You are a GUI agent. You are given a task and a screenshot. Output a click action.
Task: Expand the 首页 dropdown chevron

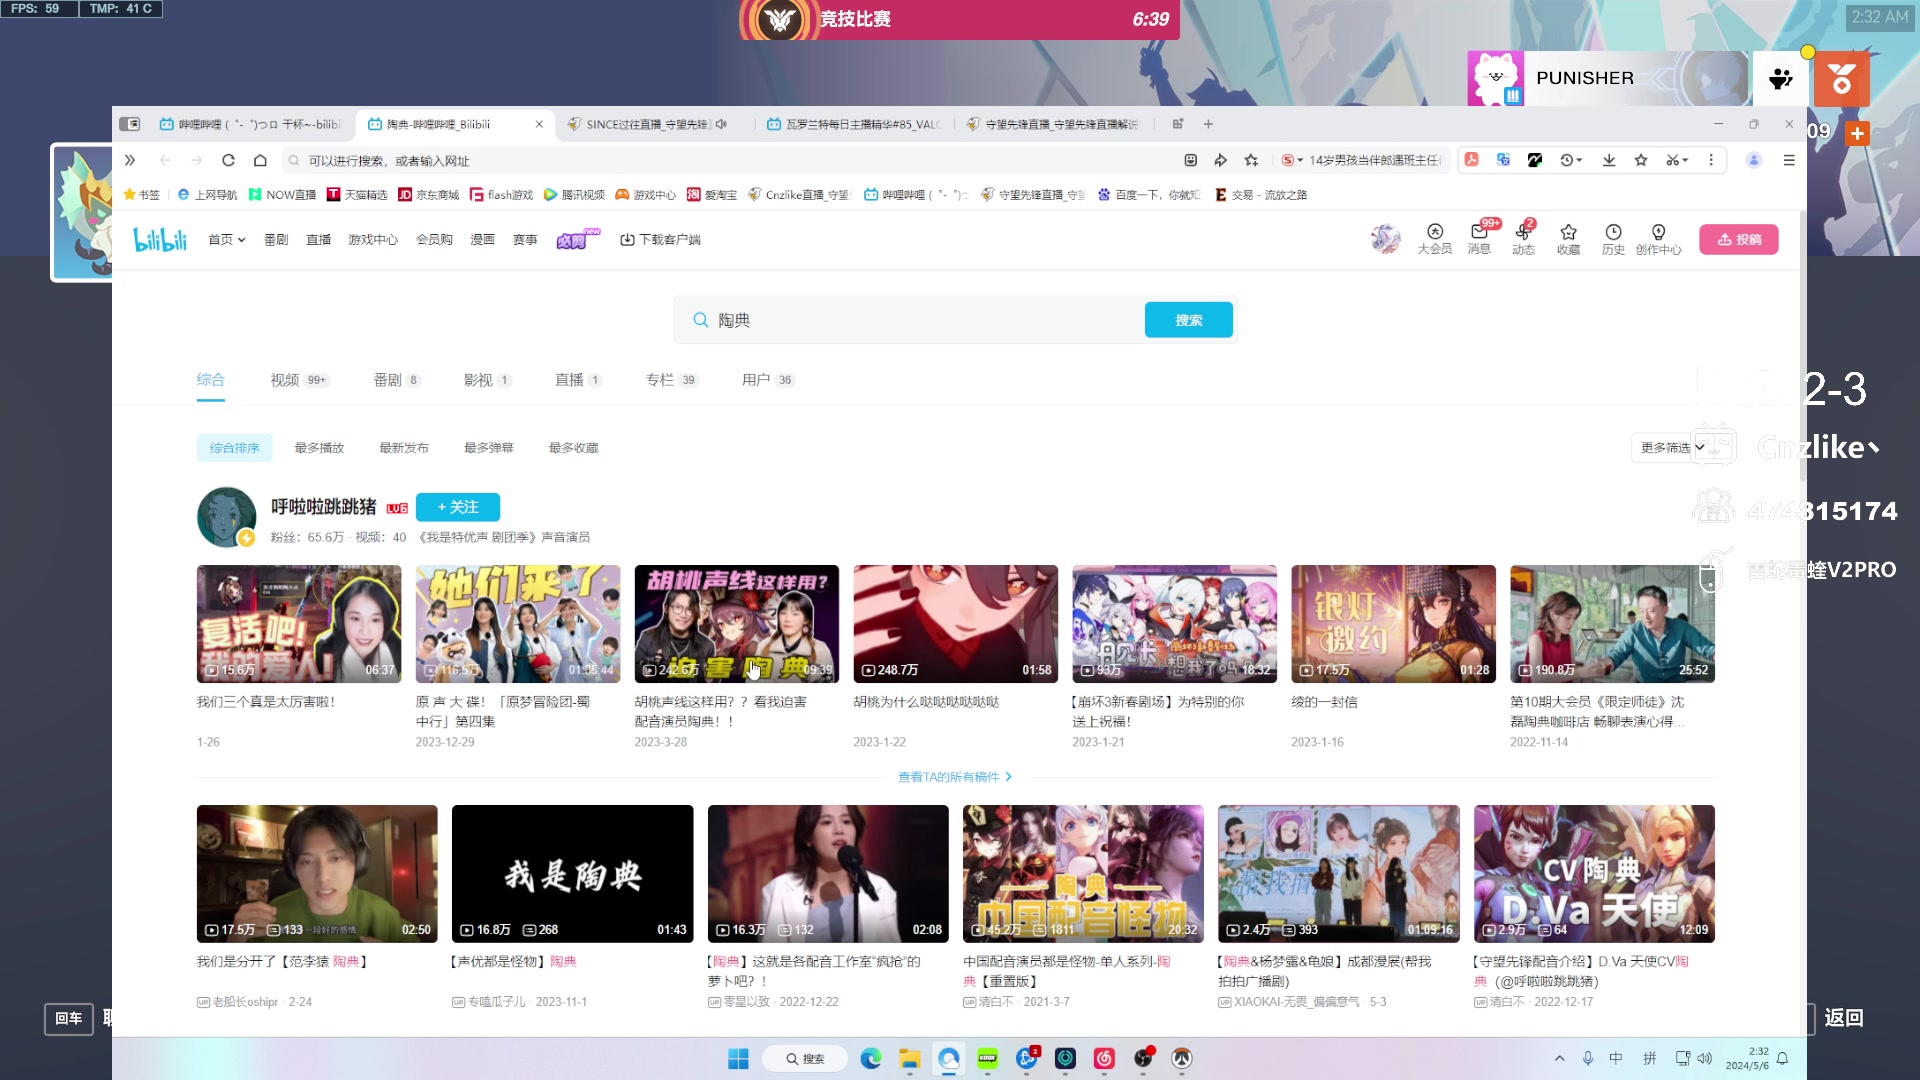pyautogui.click(x=242, y=239)
